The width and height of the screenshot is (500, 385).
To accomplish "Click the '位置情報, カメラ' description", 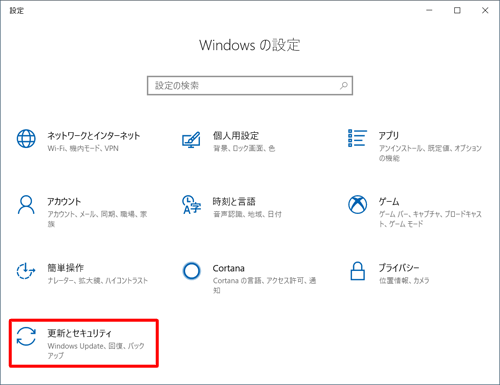I will click(404, 281).
